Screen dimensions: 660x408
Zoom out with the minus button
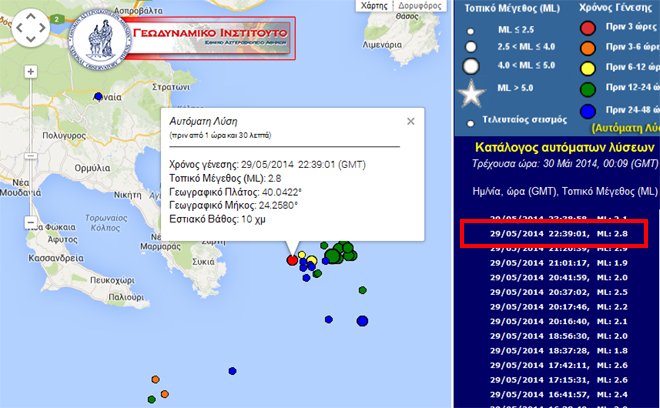click(32, 221)
